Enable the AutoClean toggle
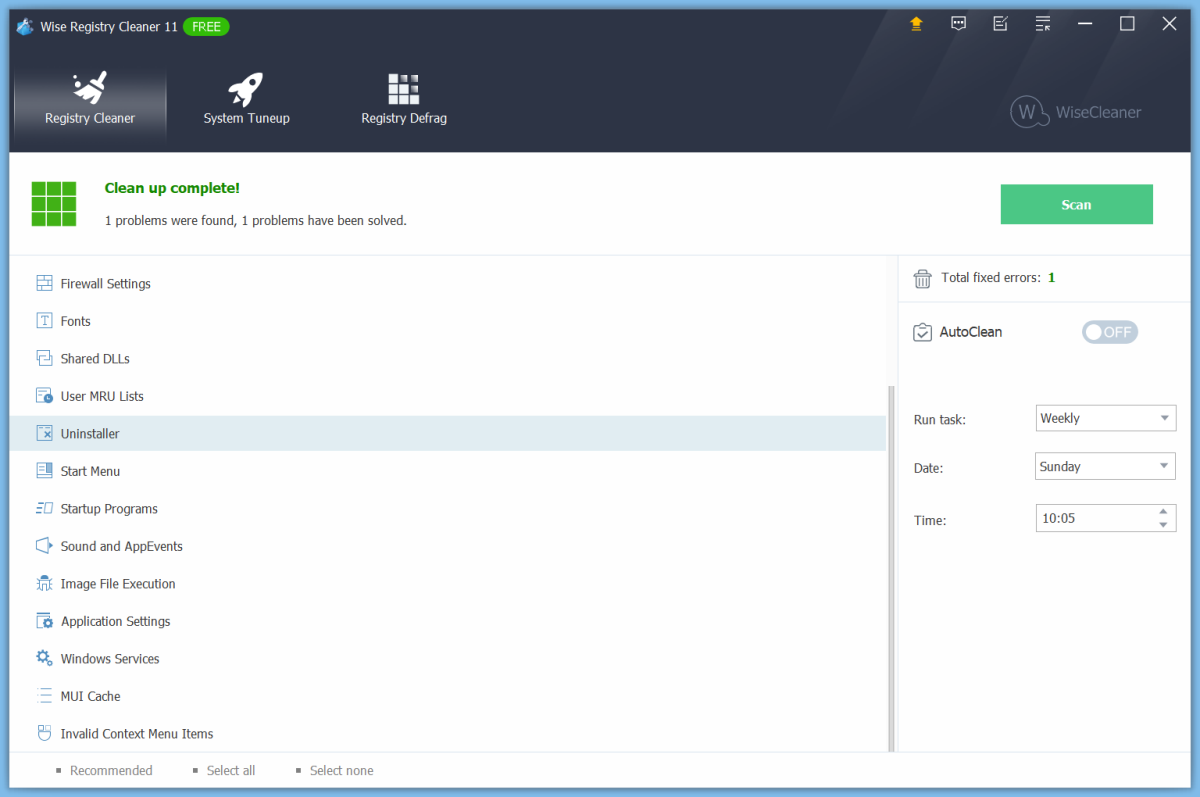This screenshot has height=797, width=1200. tap(1109, 331)
